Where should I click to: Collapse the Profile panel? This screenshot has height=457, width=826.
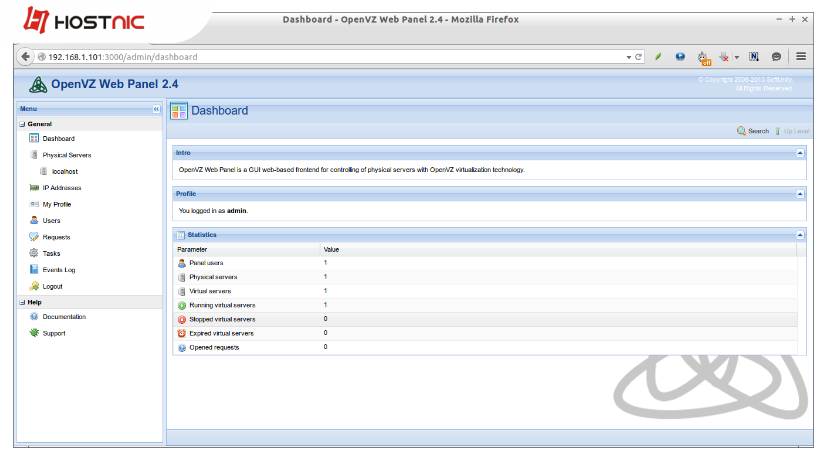click(x=800, y=194)
